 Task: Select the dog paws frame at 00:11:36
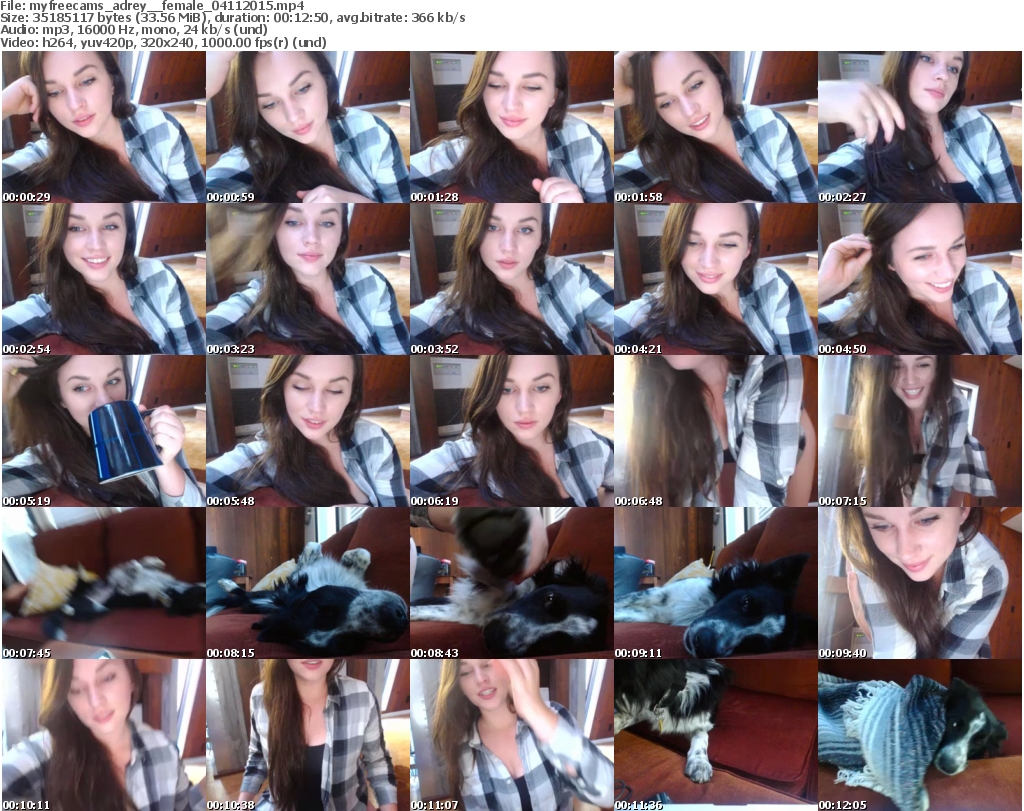click(715, 735)
